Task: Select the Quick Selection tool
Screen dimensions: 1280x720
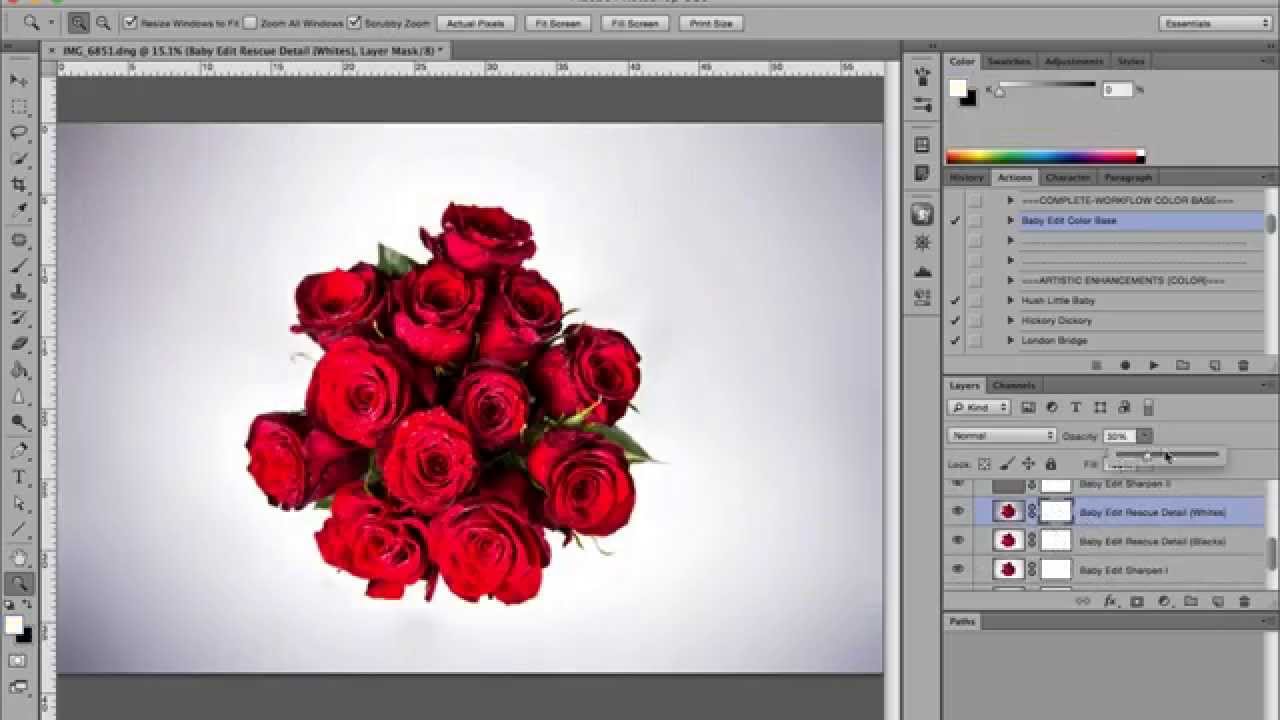Action: click(19, 158)
